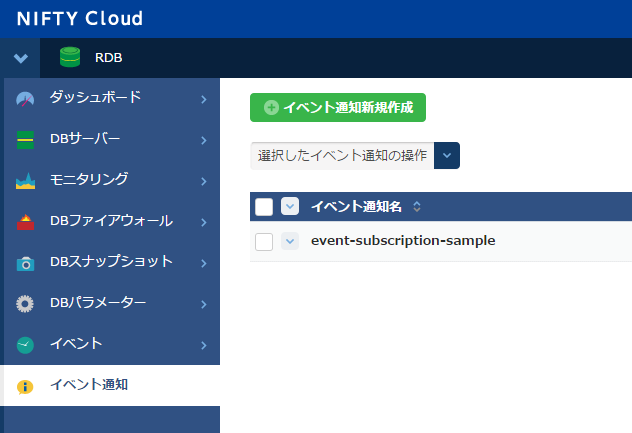The width and height of the screenshot is (632, 433).
Task: Expand the ダッシュボード arrow
Action: tap(204, 99)
